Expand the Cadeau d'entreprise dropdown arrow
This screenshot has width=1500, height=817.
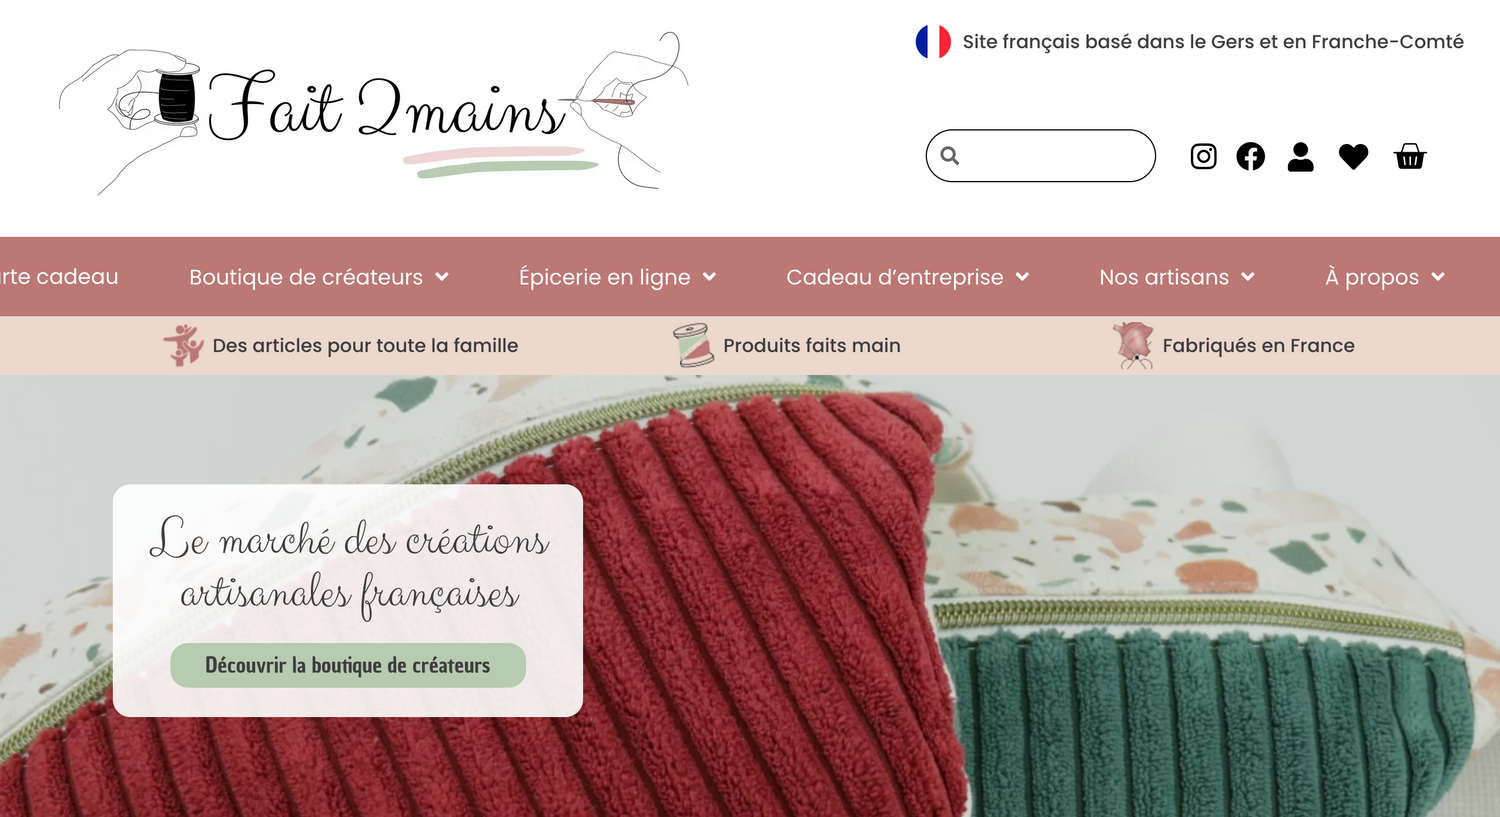(x=1022, y=277)
